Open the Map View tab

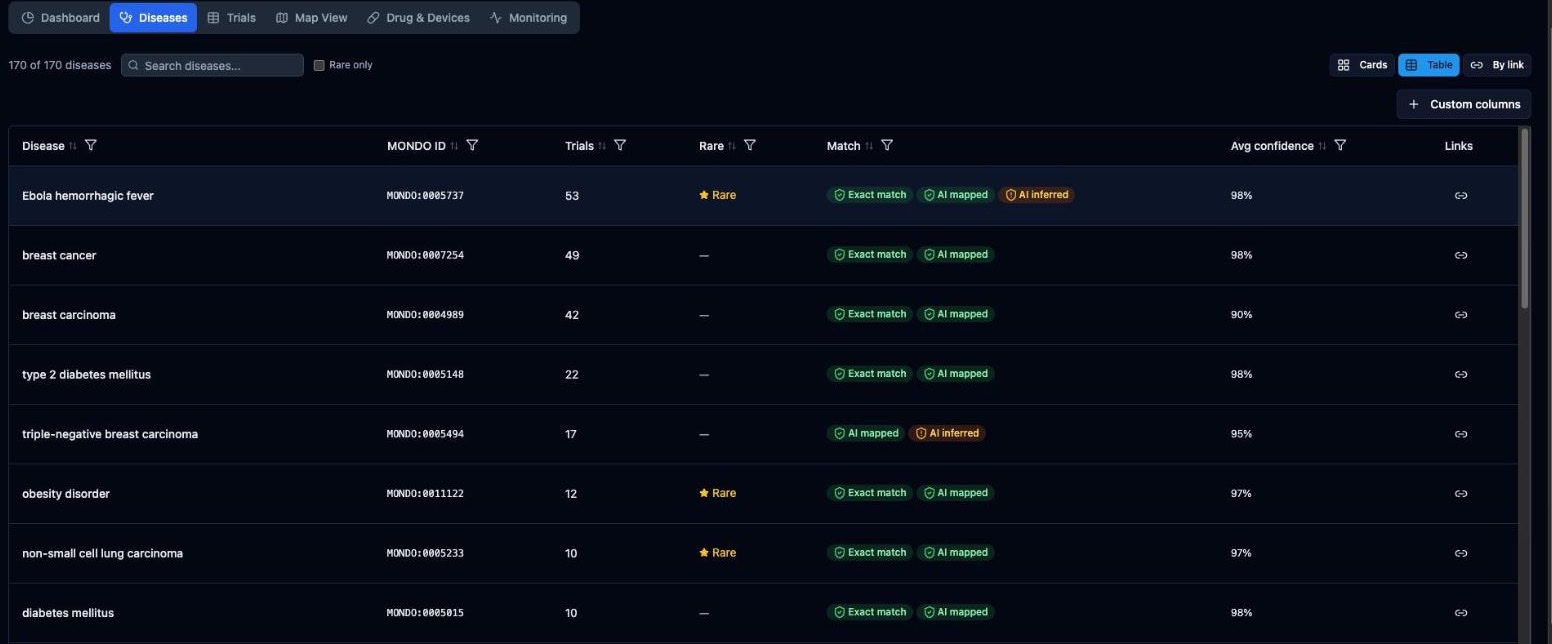(x=311, y=18)
